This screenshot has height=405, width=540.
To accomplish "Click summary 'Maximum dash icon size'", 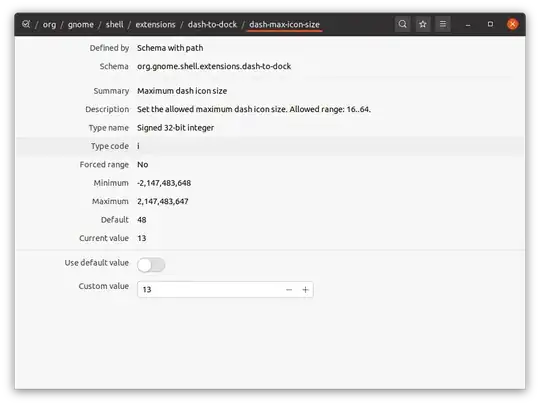I will [182, 91].
